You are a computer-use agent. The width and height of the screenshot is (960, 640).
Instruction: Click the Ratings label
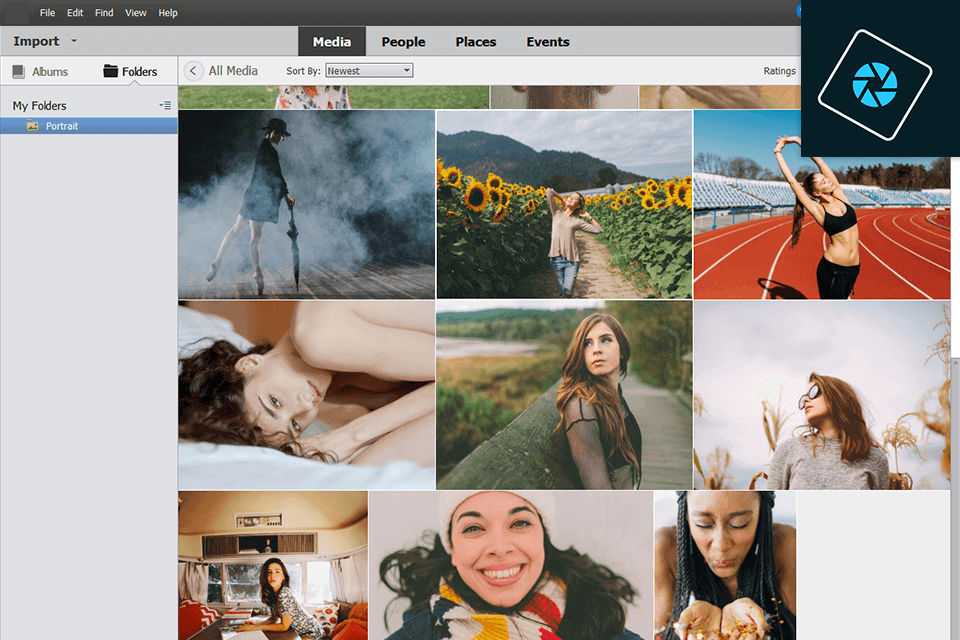[x=779, y=71]
